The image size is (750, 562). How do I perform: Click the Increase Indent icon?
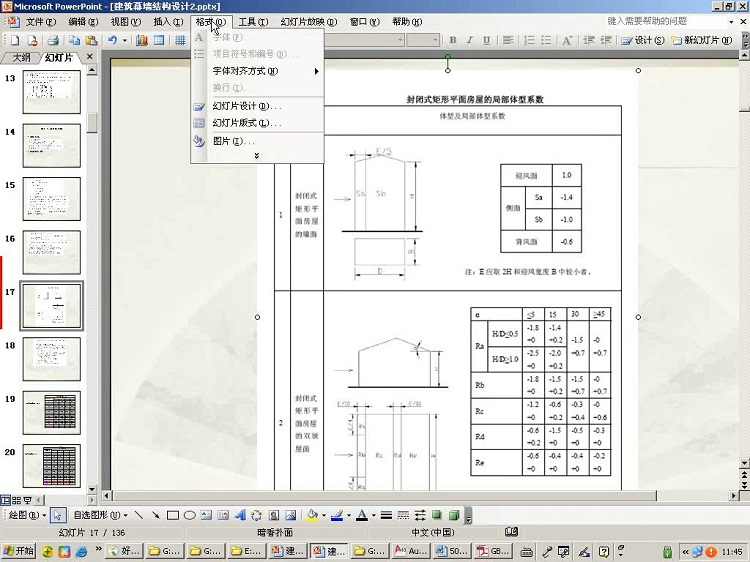click(x=606, y=40)
